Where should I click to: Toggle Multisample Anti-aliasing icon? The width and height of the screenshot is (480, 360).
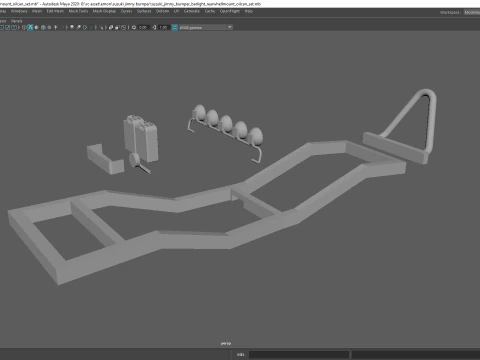coord(85,27)
